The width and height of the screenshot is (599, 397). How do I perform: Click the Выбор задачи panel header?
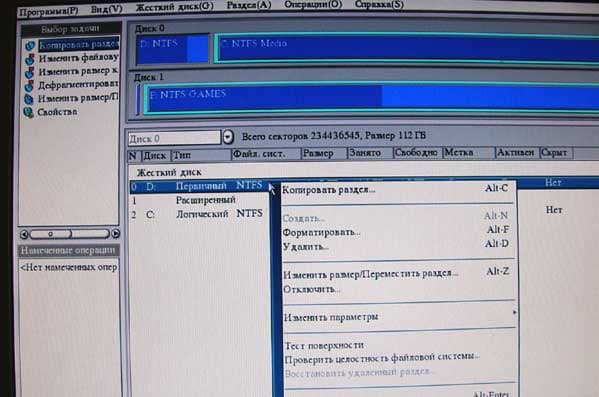click(x=71, y=29)
